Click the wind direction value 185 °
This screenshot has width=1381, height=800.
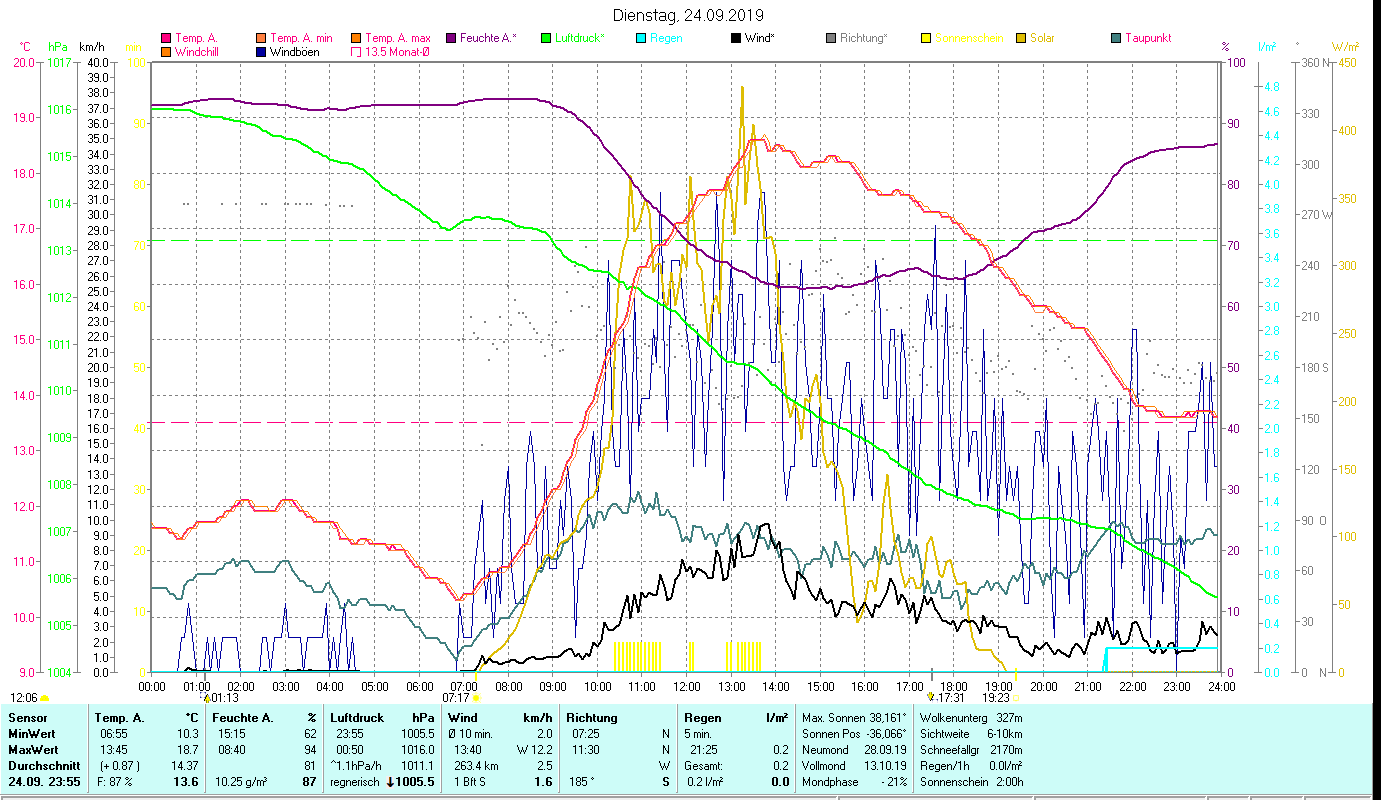[582, 782]
